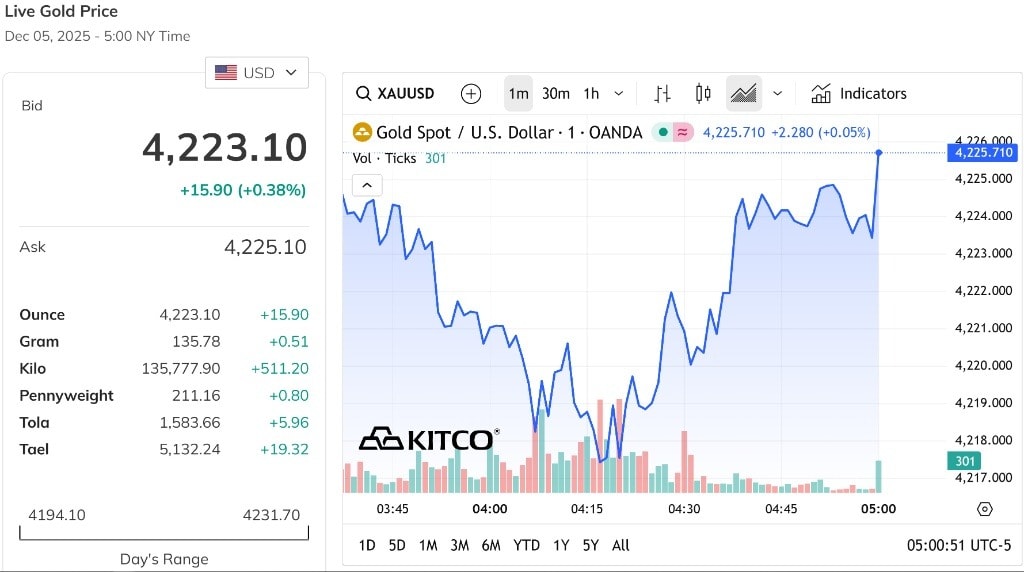1024x572 pixels.
Task: Collapse the indicator legend chevron
Action: coord(367,185)
